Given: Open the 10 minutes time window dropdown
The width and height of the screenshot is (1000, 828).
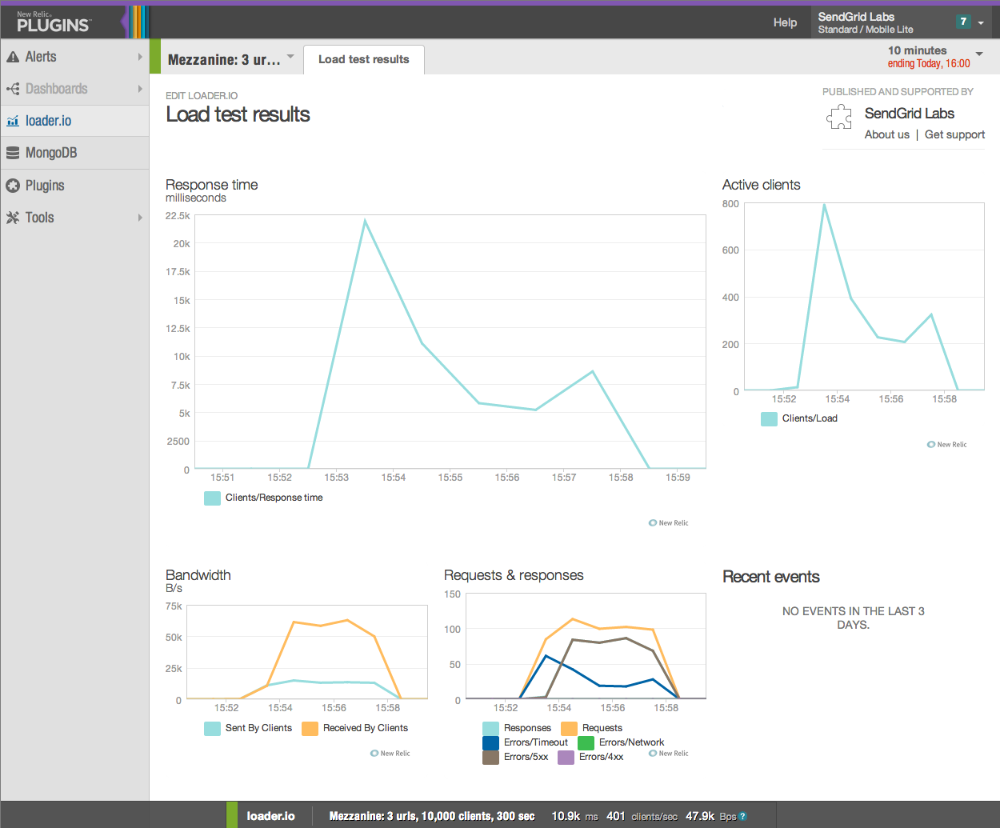Looking at the screenshot, I should tap(979, 54).
